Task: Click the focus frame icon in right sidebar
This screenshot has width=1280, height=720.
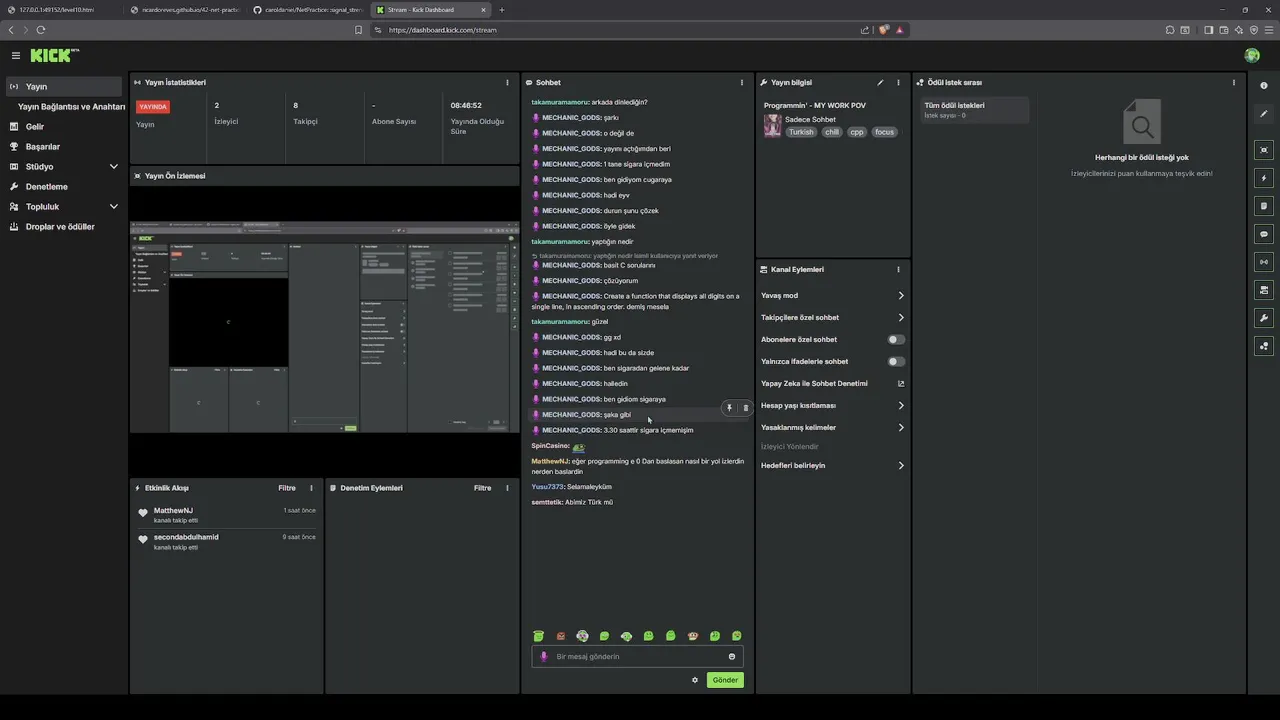Action: pos(1264,150)
